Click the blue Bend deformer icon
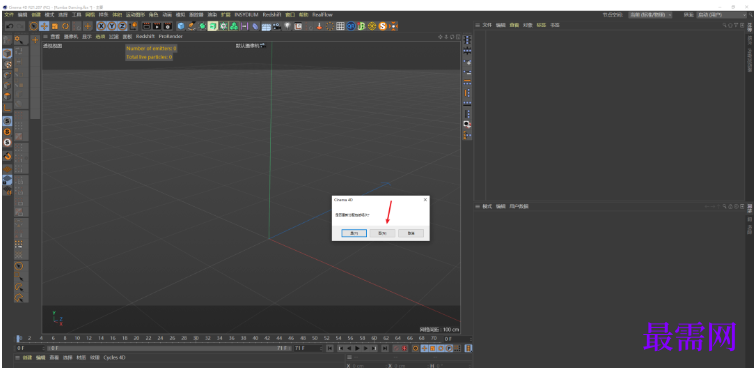Image resolution: width=755 pixels, height=368 pixels. [255, 26]
